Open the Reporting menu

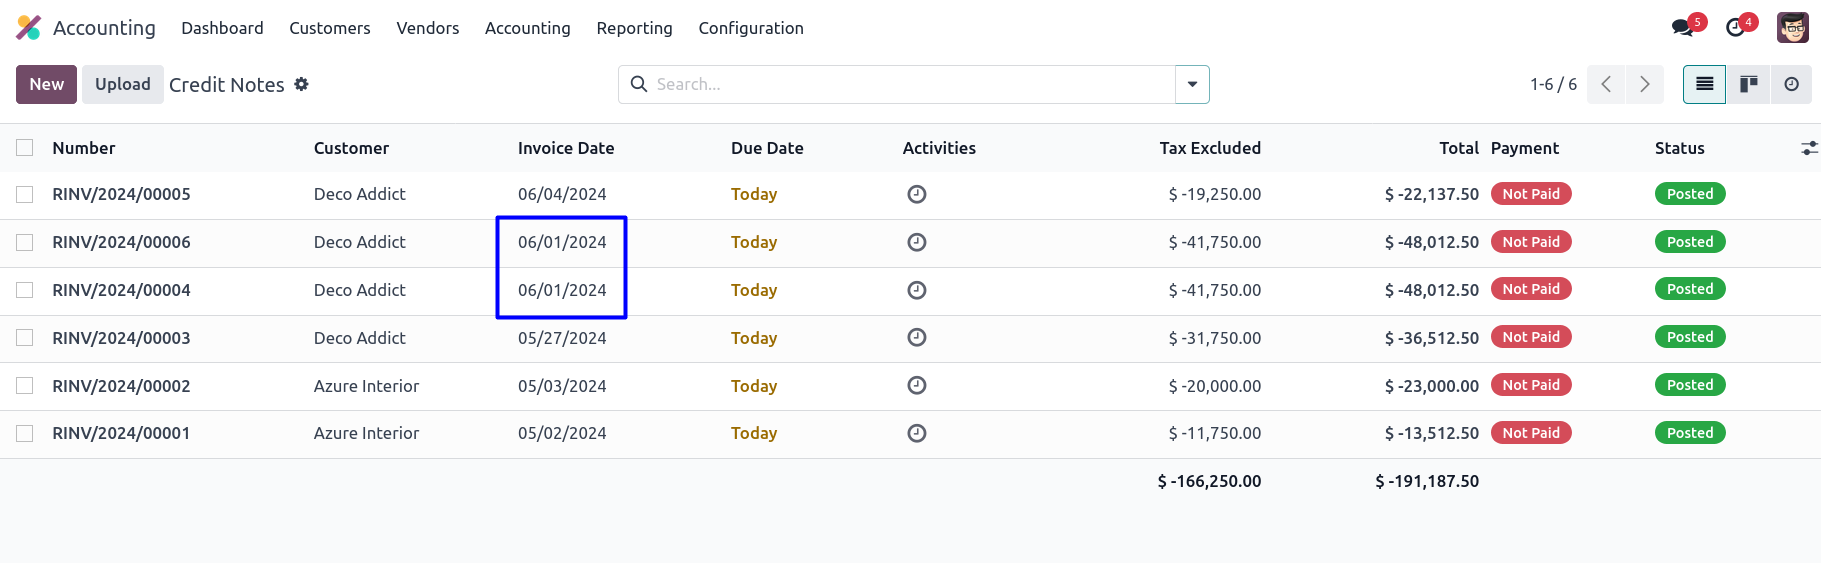point(634,28)
